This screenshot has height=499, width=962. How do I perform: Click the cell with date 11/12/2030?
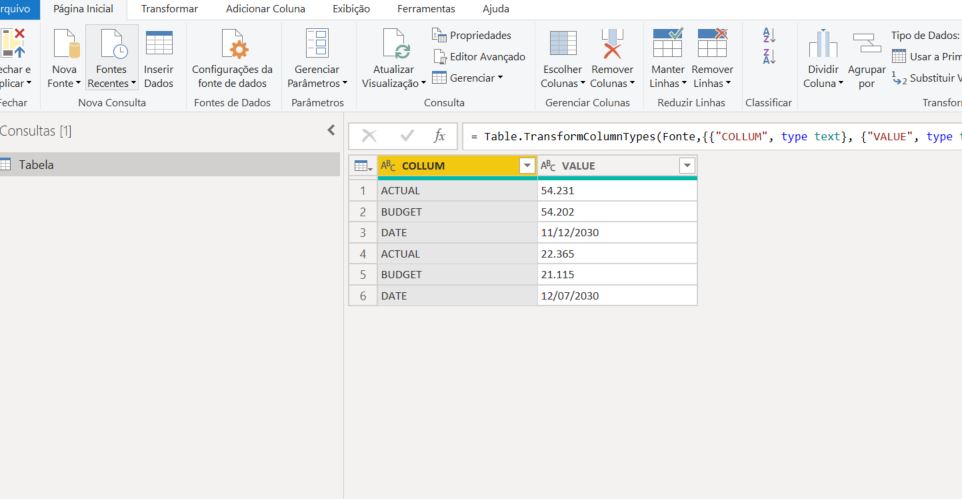pos(617,233)
